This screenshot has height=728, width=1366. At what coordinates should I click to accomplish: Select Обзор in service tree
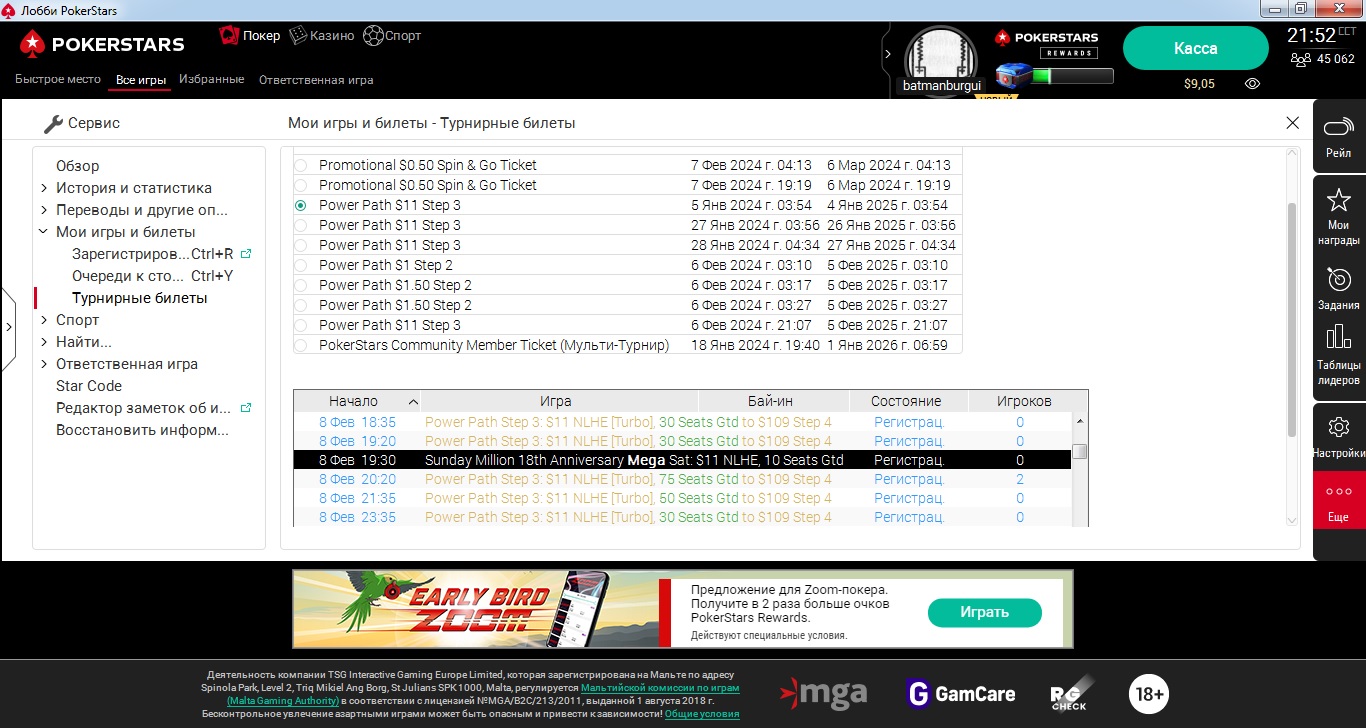coord(78,166)
